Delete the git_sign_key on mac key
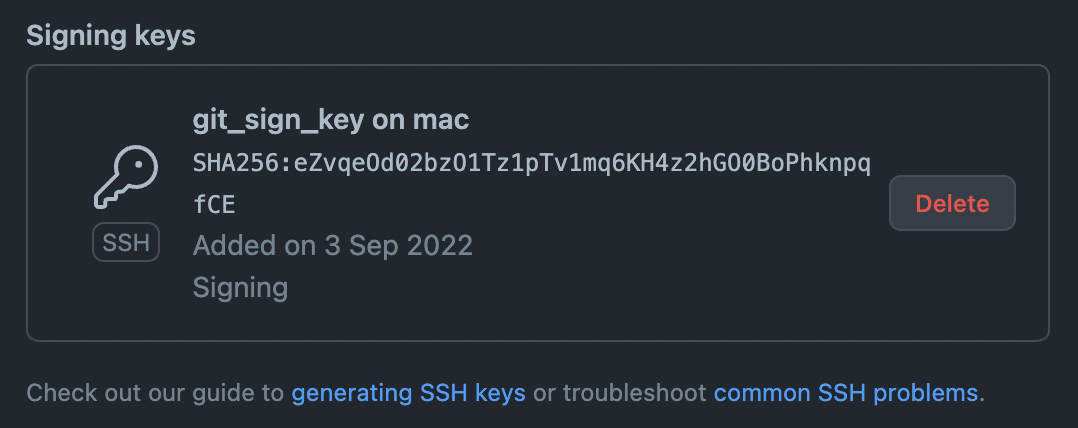 point(952,203)
